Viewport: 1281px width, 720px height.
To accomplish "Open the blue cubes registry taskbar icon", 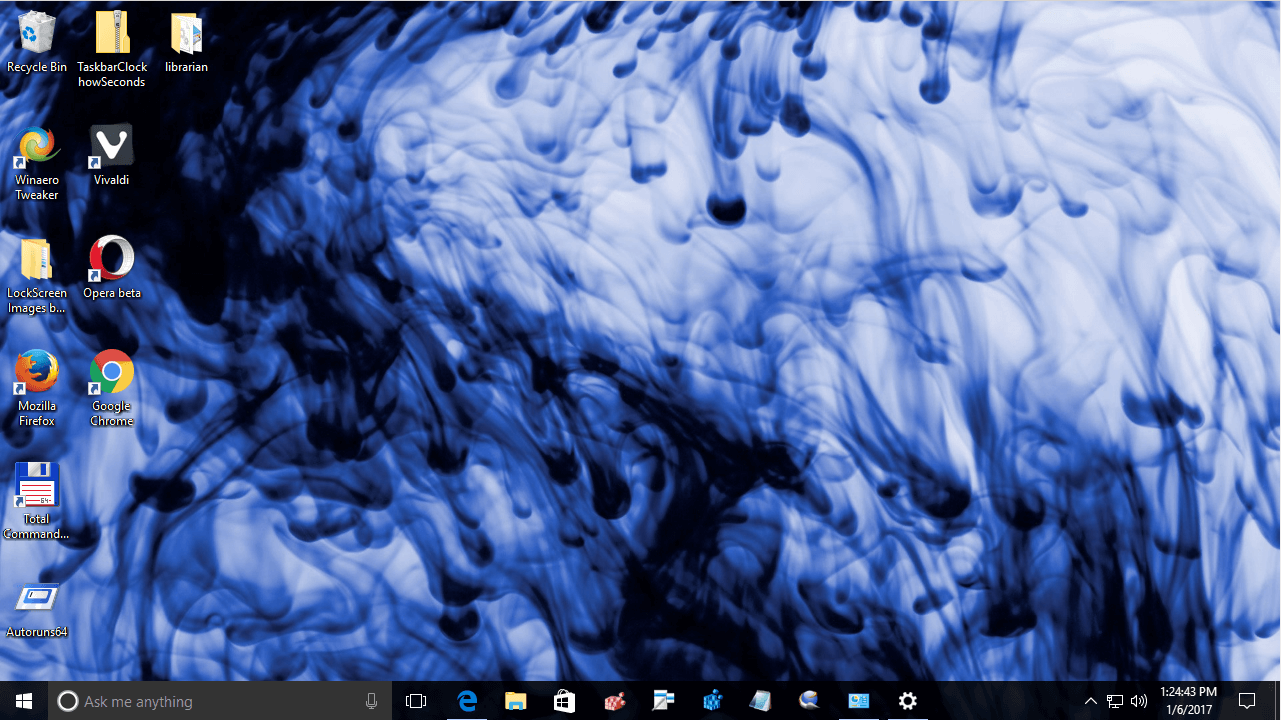I will (x=711, y=701).
